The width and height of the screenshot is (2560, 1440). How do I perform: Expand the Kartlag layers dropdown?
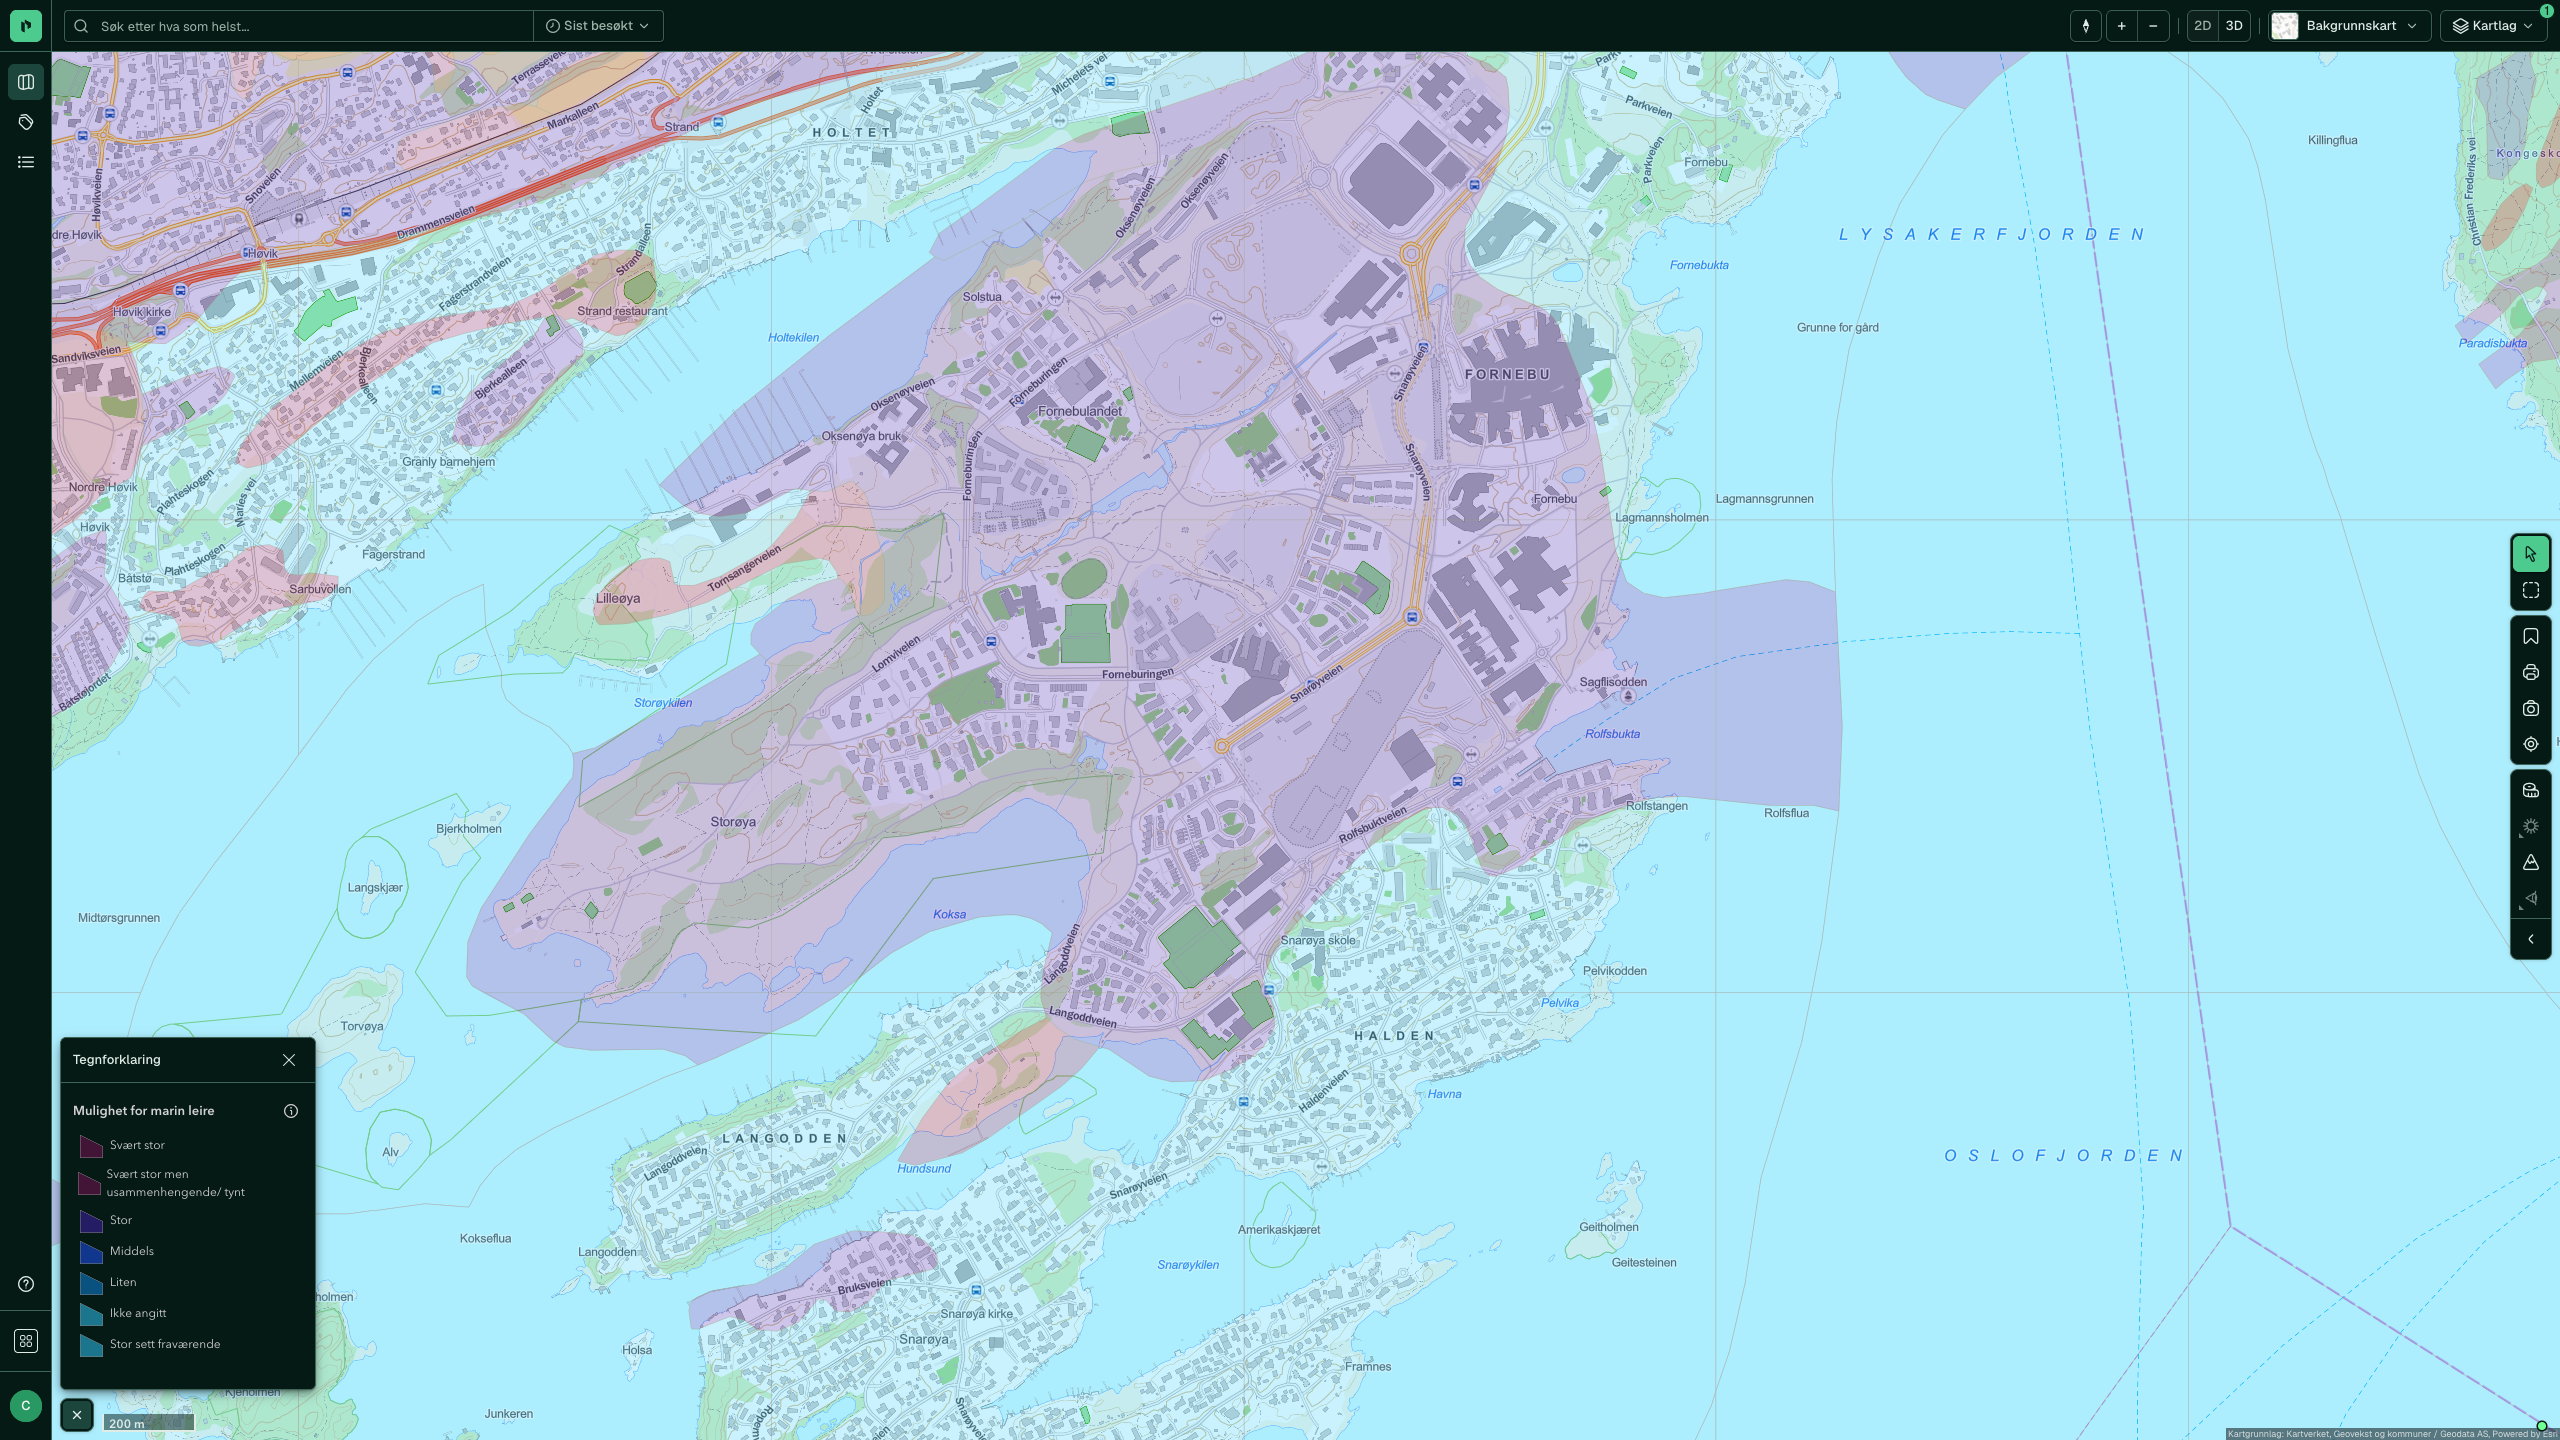click(2493, 26)
